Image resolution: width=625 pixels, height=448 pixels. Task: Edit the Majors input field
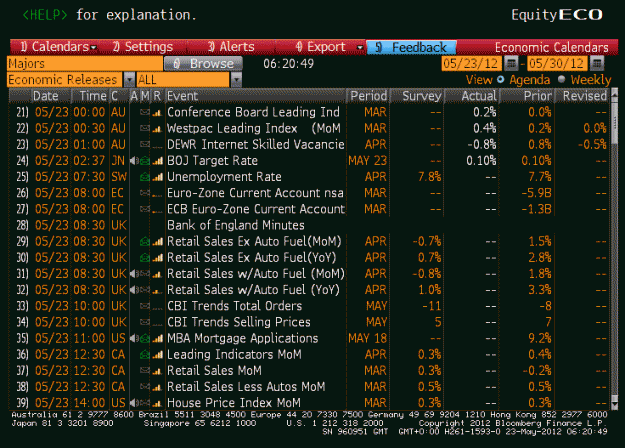point(85,64)
